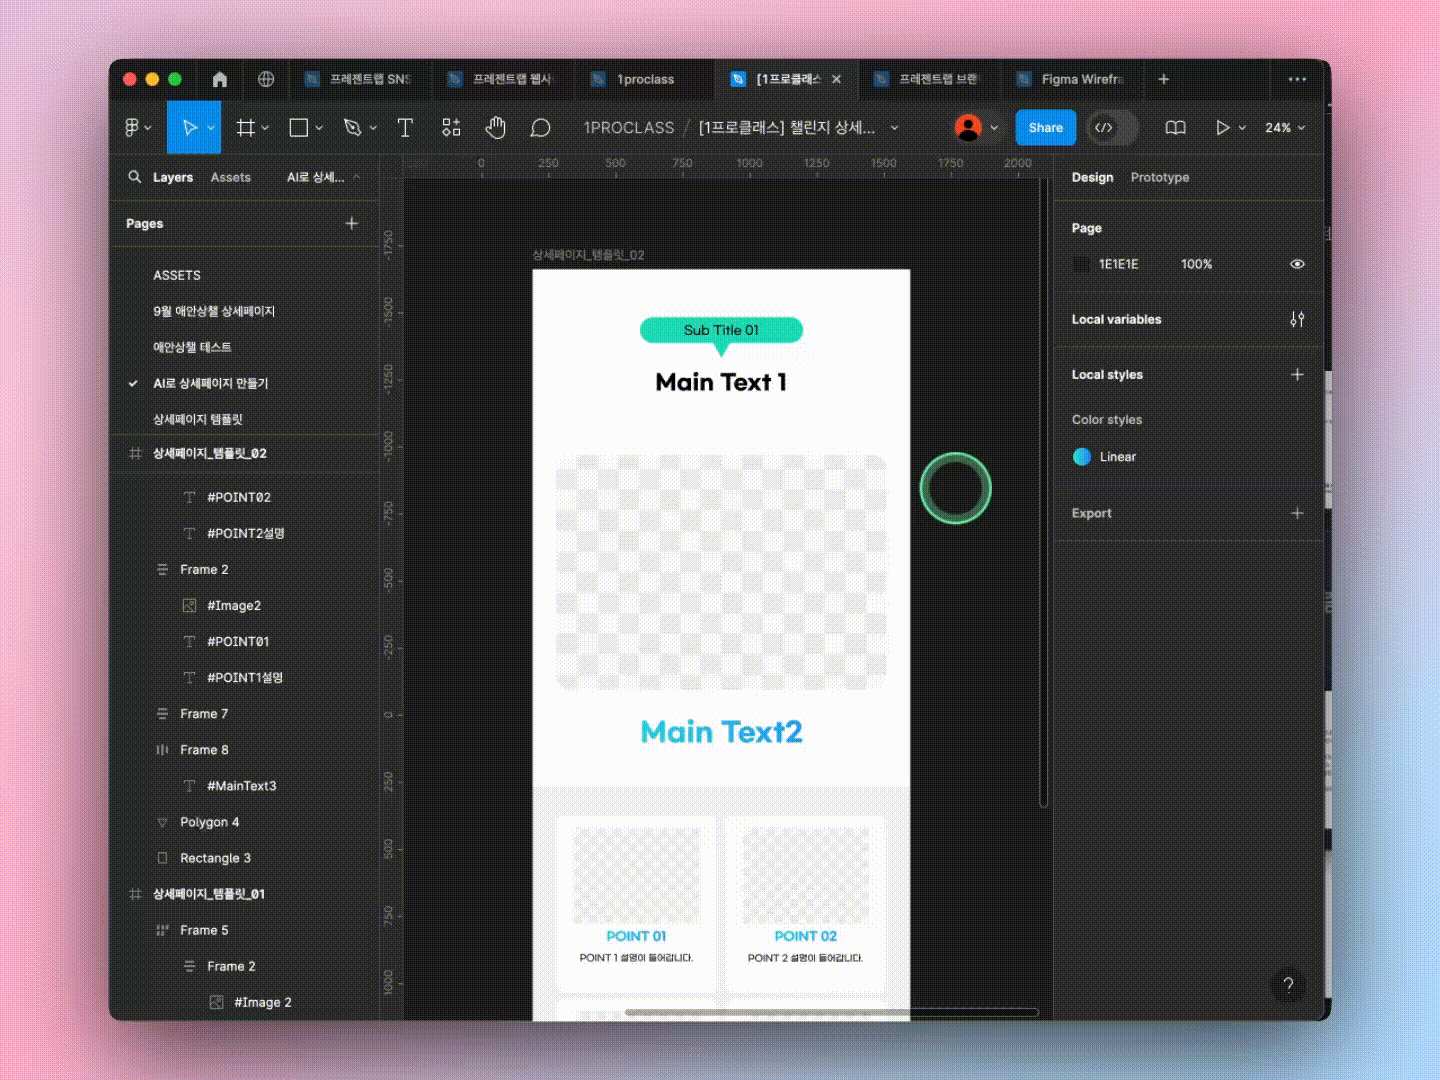Image resolution: width=1440 pixels, height=1080 pixels.
Task: Open Local variables settings icon
Action: point(1297,319)
